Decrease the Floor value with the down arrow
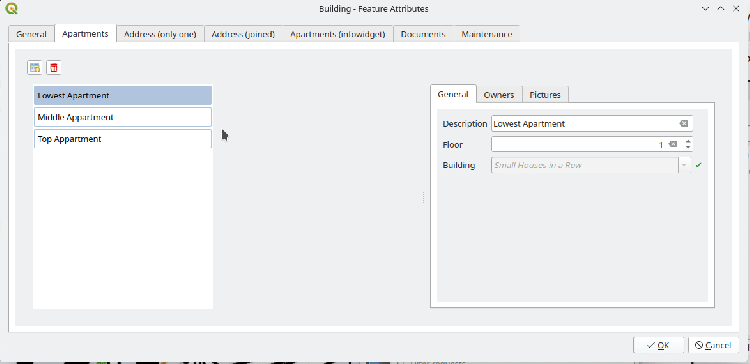Image resolution: width=750 pixels, height=364 pixels. pos(688,147)
